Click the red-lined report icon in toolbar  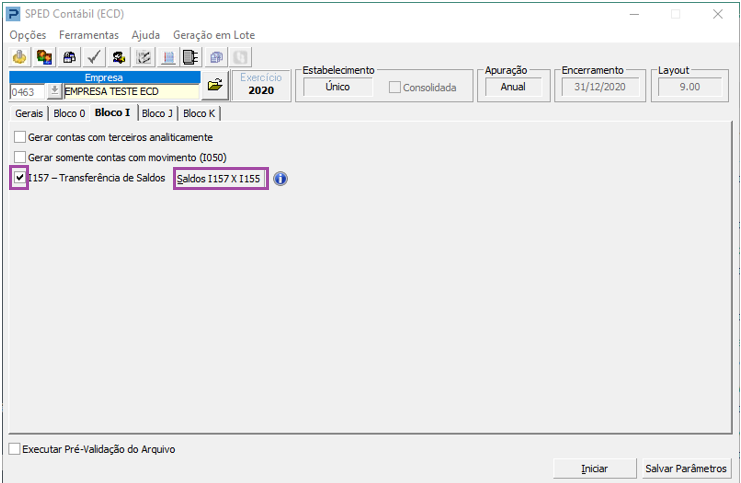point(169,57)
